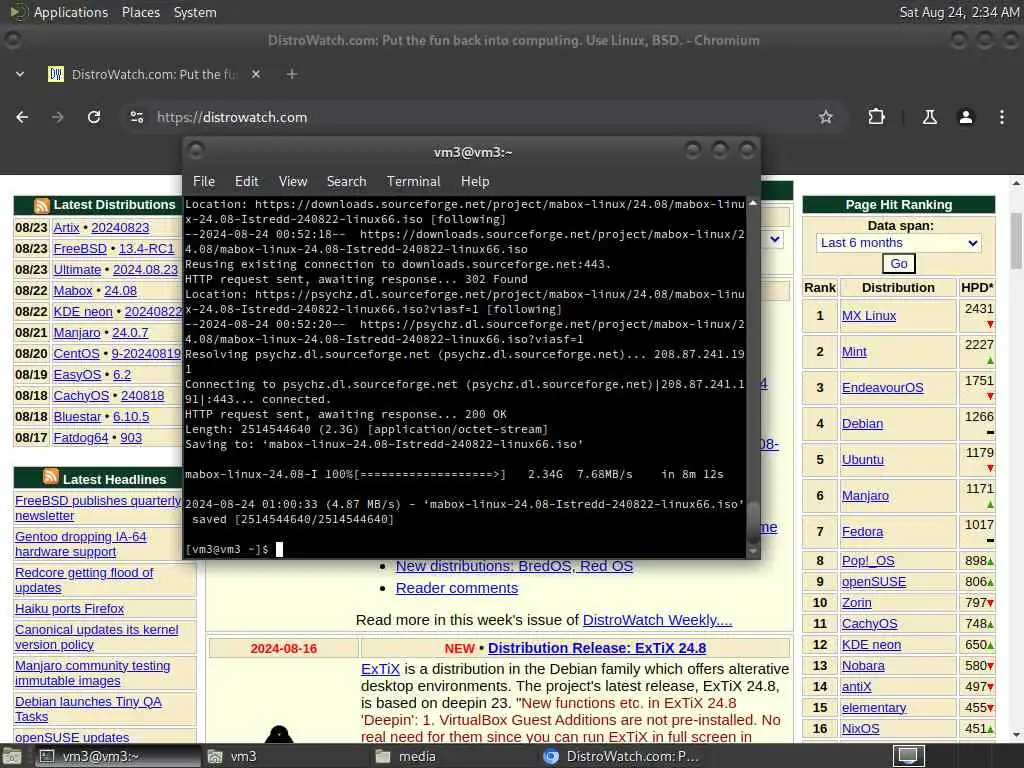Open the Last 6 months data span dropdown

coord(899,243)
